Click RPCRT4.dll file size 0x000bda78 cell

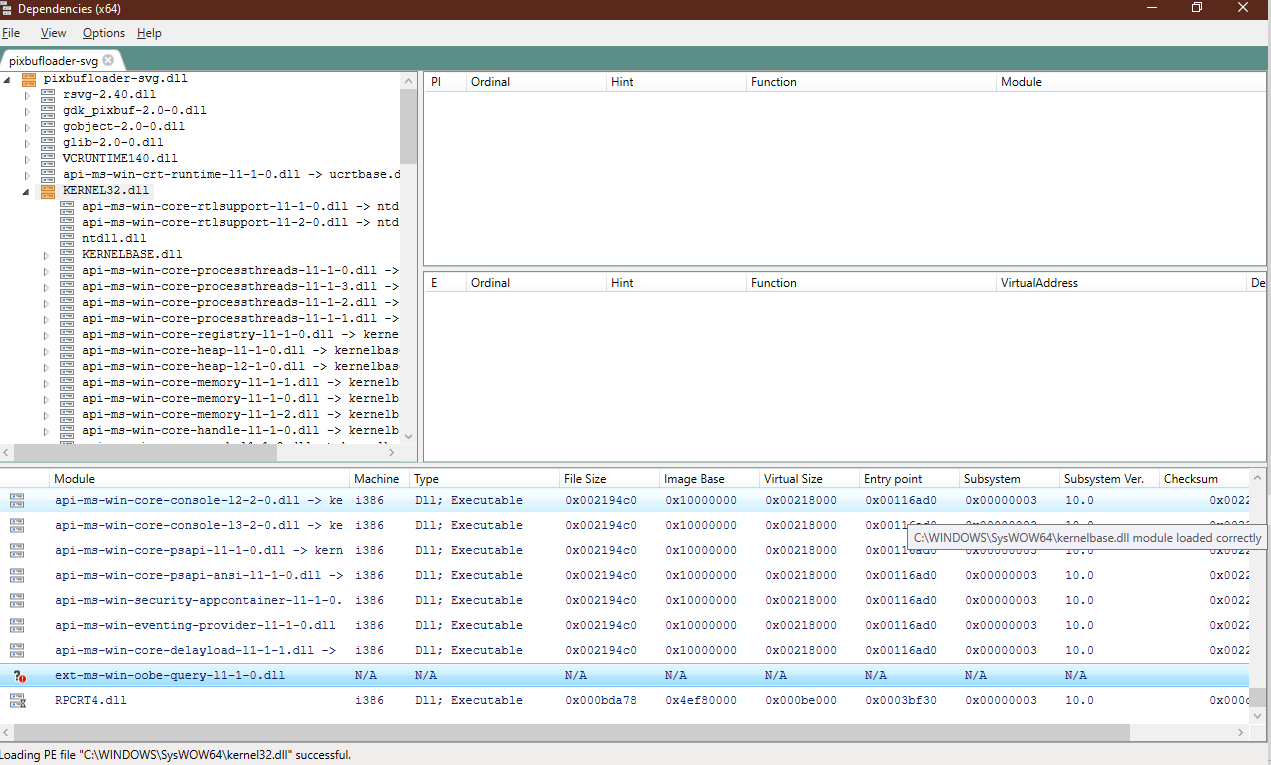coord(601,701)
